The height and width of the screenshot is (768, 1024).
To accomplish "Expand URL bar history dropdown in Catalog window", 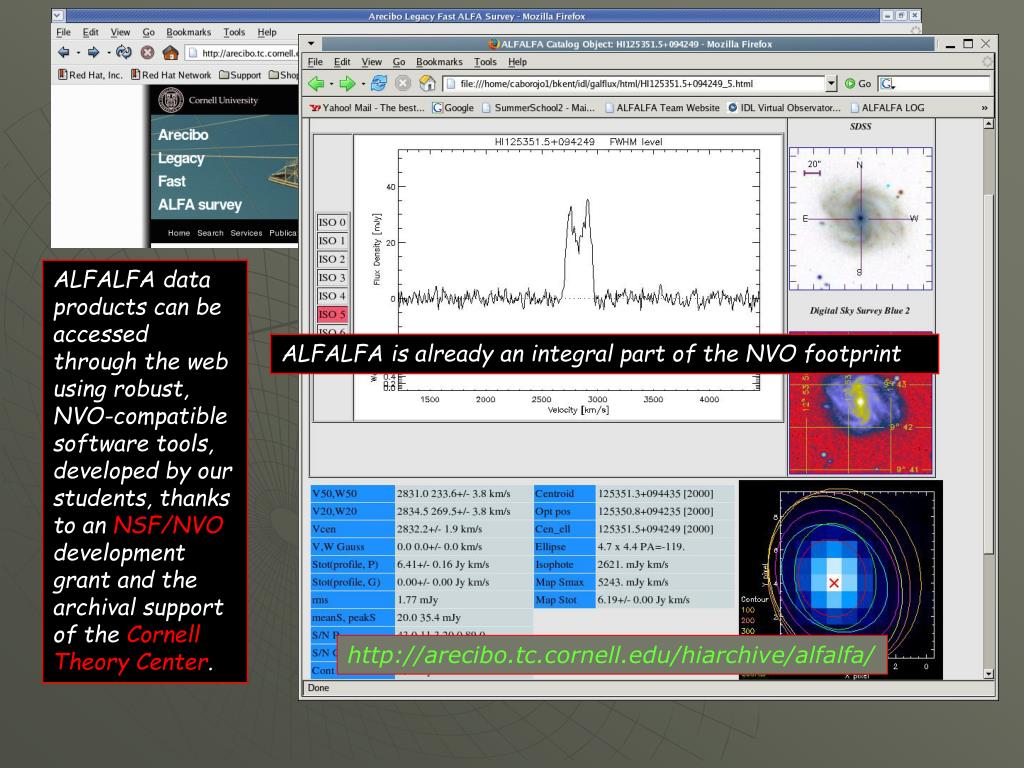I will pos(831,84).
